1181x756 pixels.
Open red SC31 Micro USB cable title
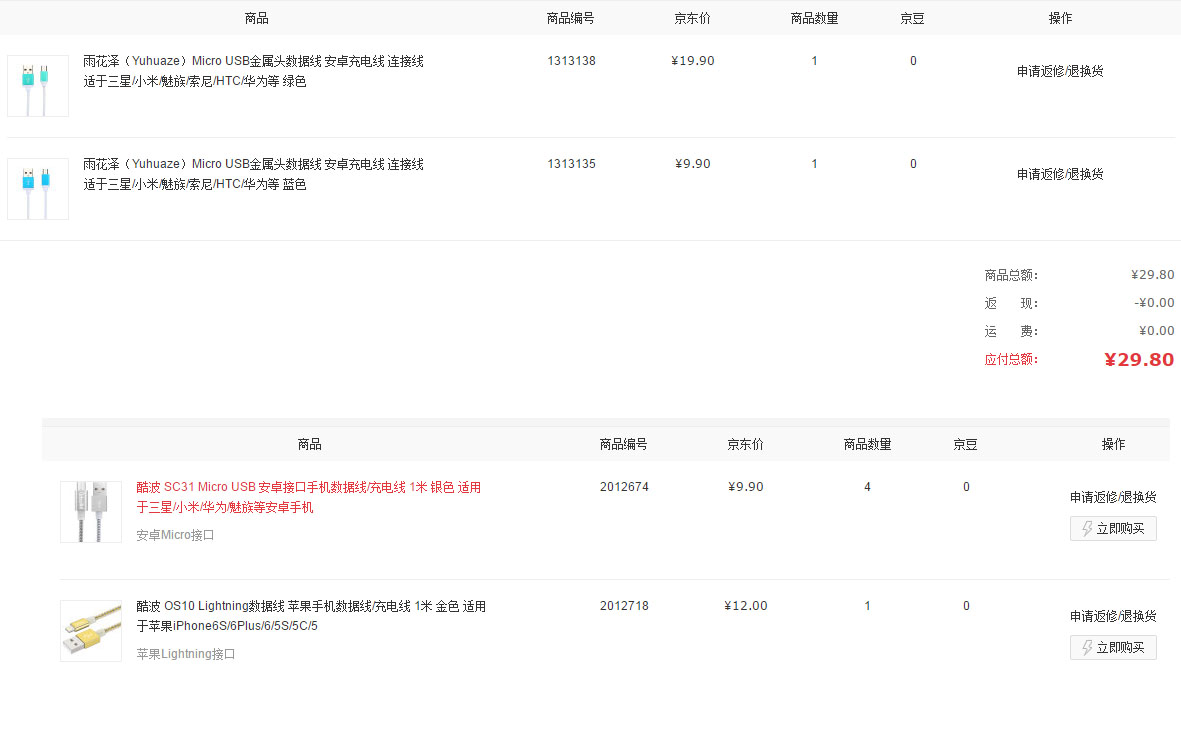point(309,497)
